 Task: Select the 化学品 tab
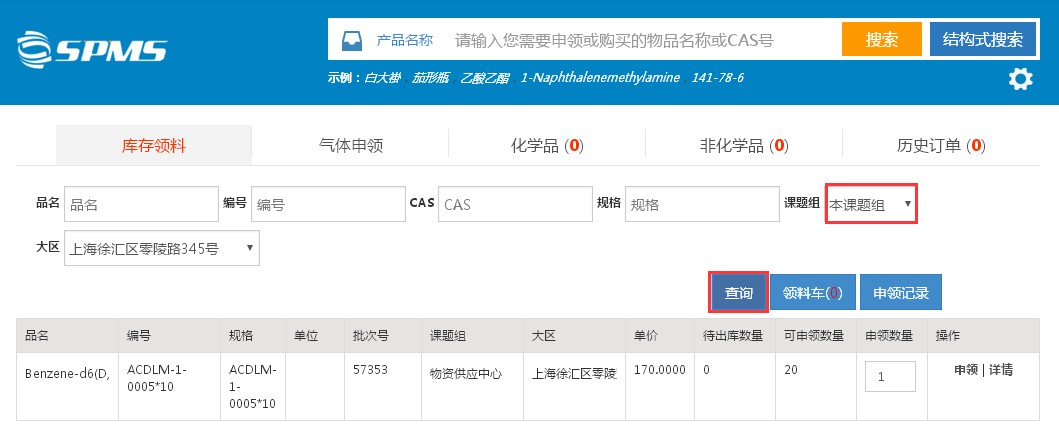pos(546,145)
